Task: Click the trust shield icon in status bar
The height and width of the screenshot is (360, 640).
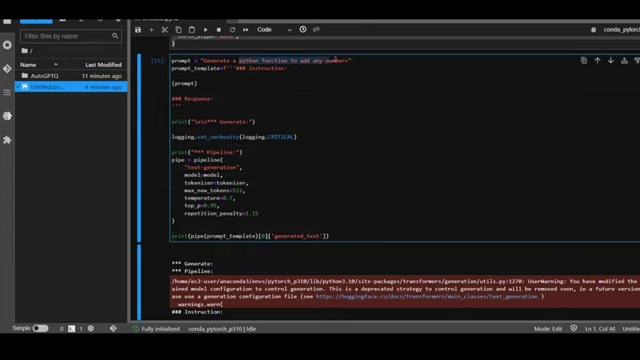Action: 573,329
